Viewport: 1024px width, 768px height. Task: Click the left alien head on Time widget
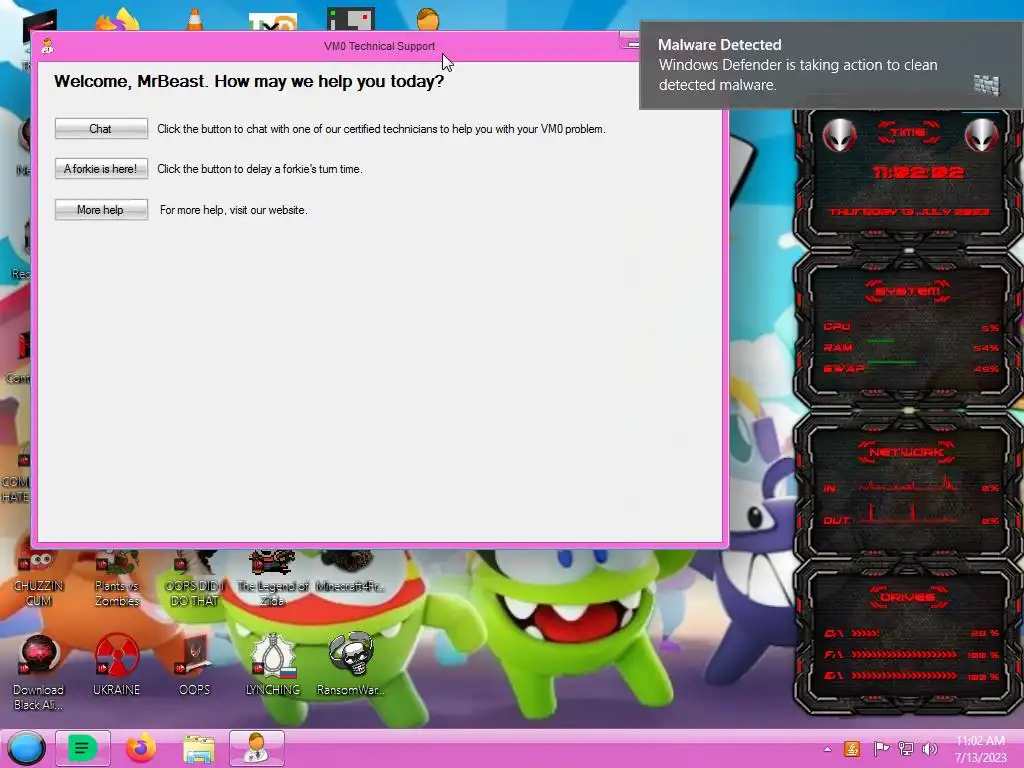click(x=839, y=135)
